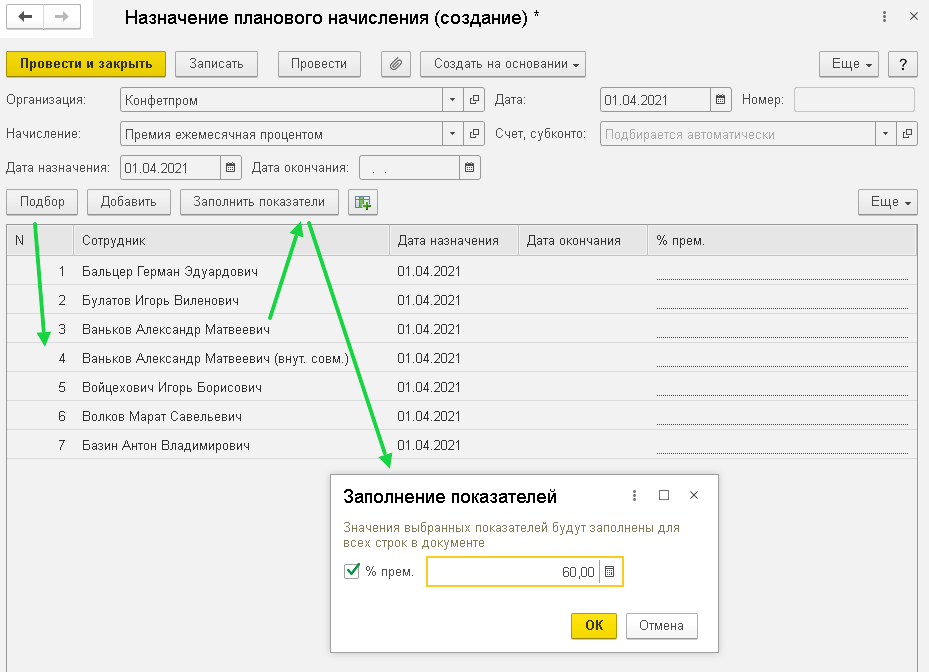Maximize the Заполнение показателей dialog
This screenshot has width=929, height=672.
(664, 495)
